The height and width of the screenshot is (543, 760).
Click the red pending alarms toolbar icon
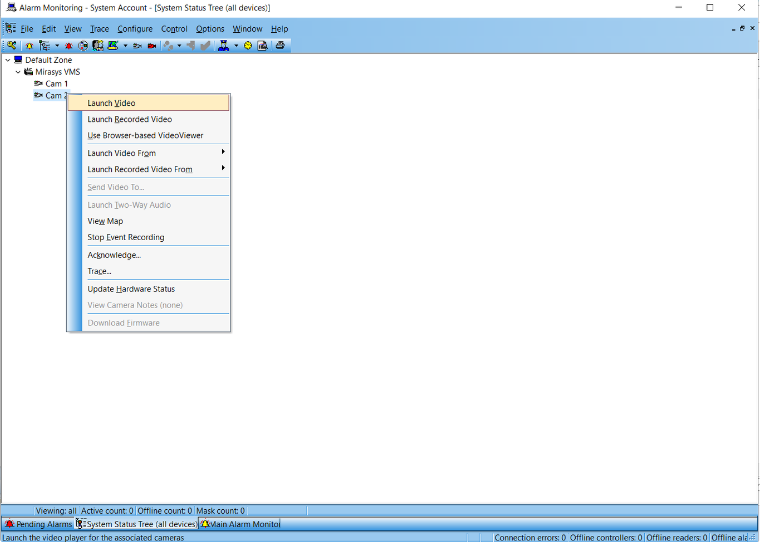69,45
